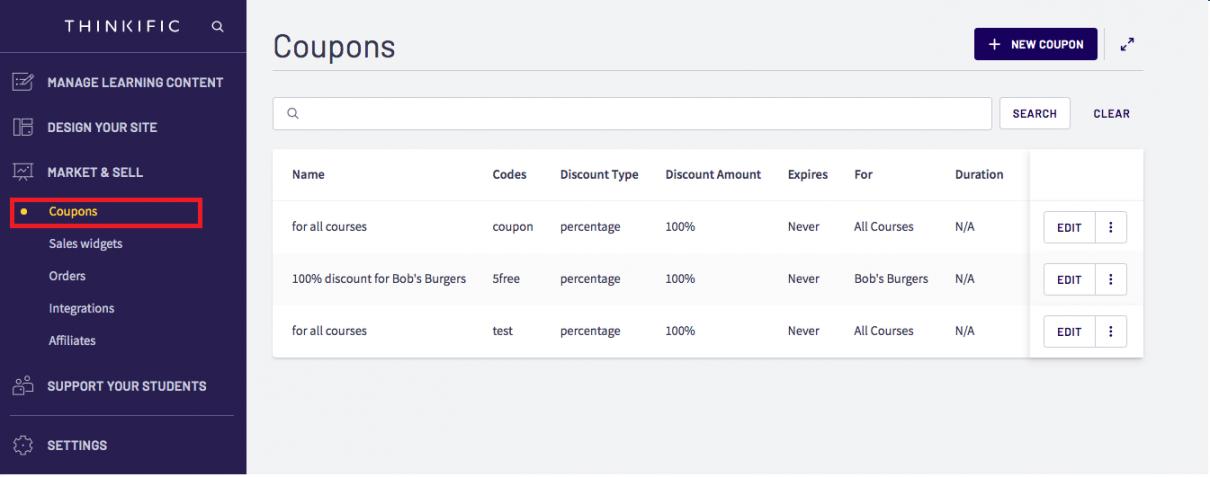Click the Manage Learning Content sidebar icon
Viewport: 1210px width, 477px height.
(x=21, y=82)
